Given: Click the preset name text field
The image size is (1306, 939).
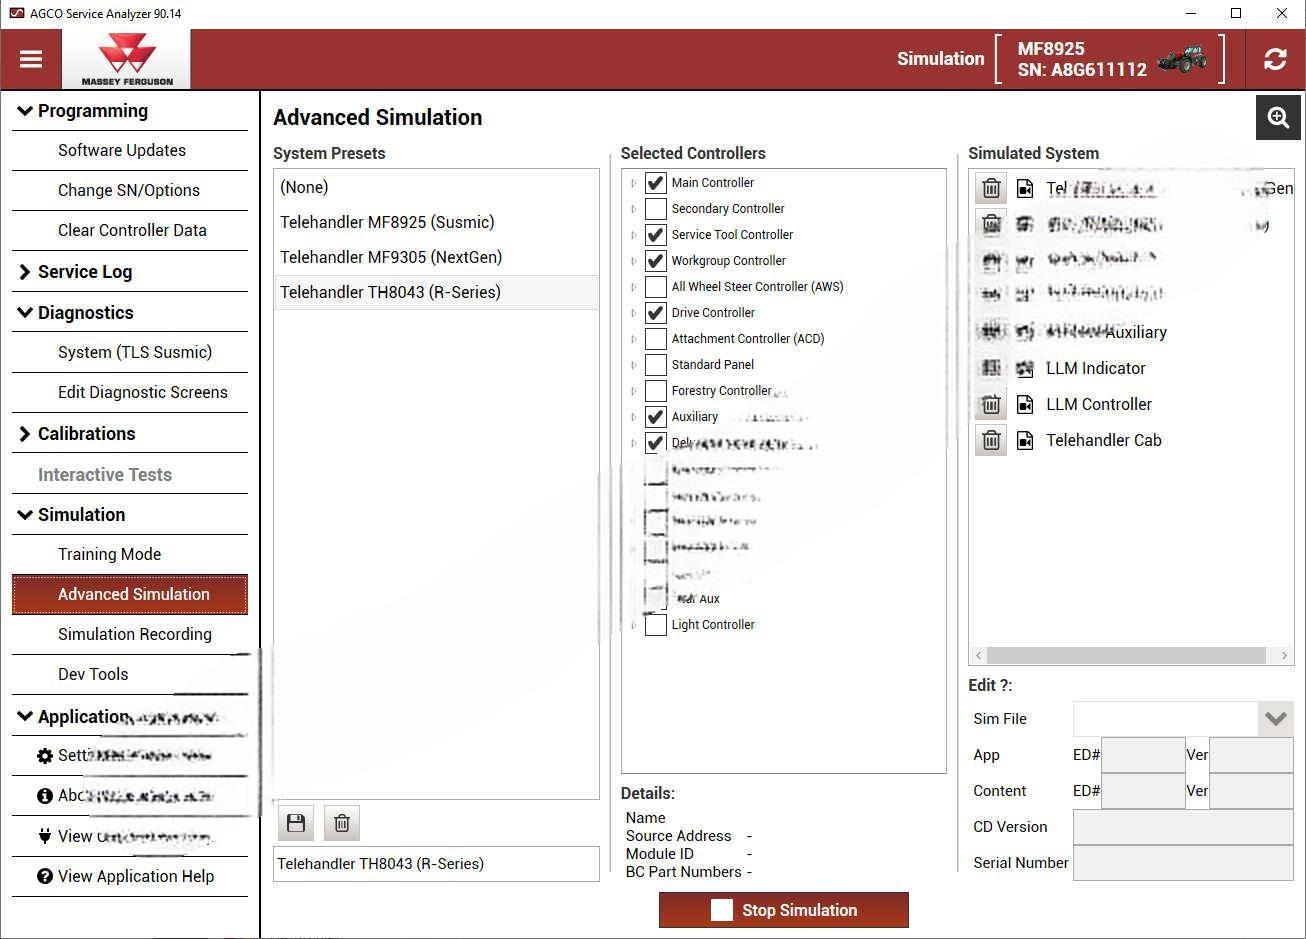Looking at the screenshot, I should [x=436, y=864].
